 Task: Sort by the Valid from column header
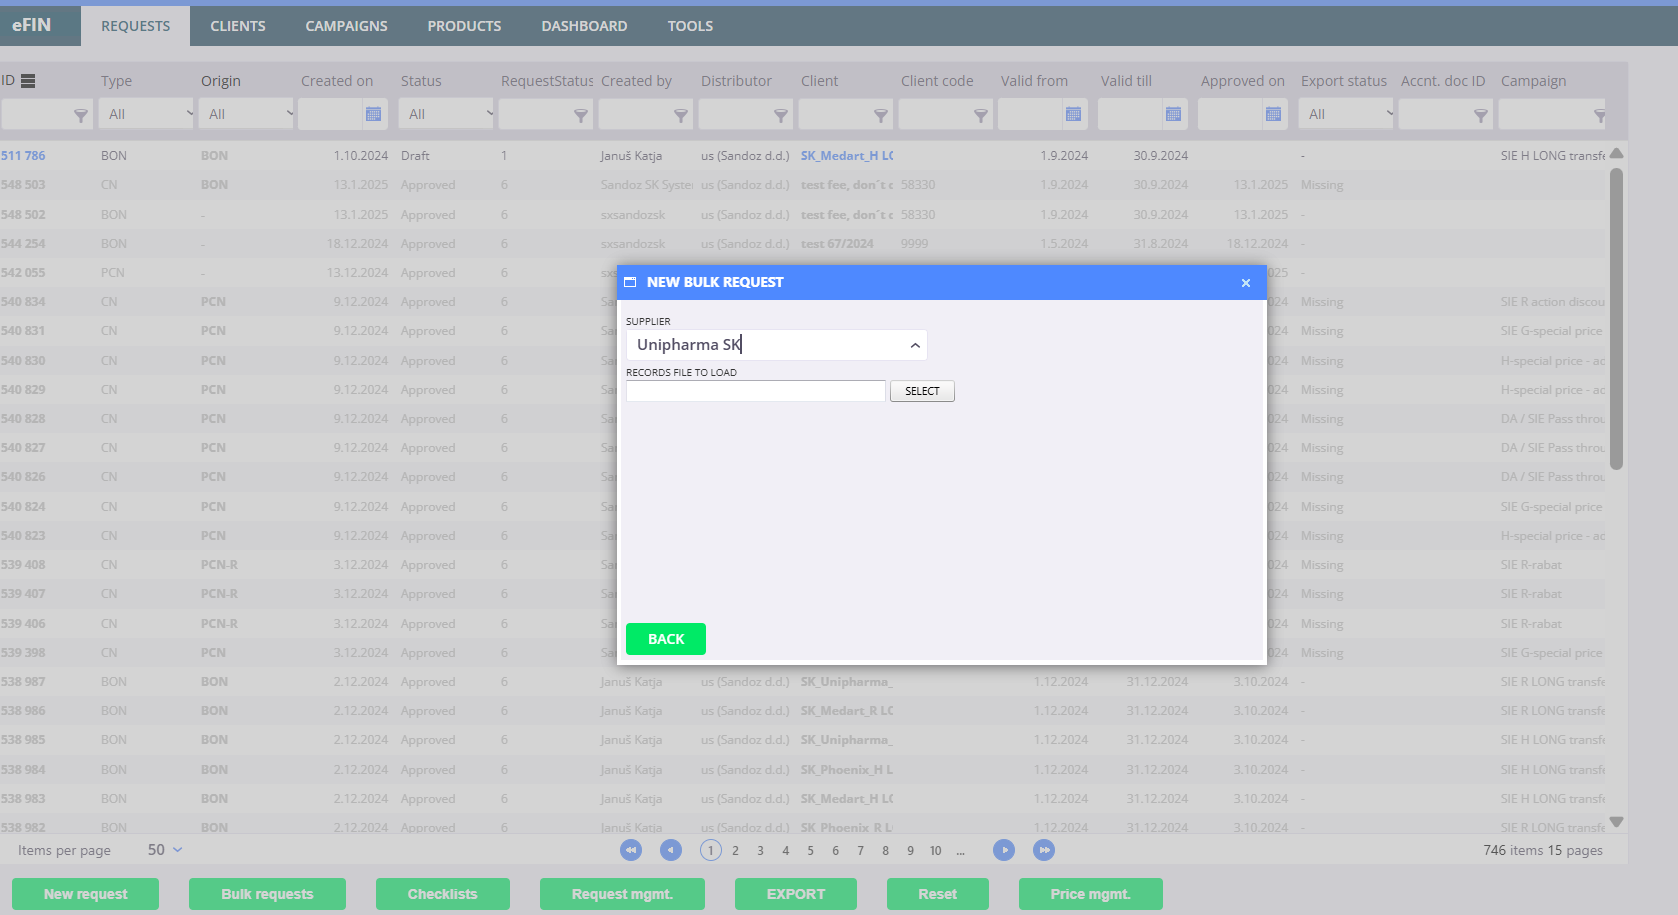[1034, 81]
